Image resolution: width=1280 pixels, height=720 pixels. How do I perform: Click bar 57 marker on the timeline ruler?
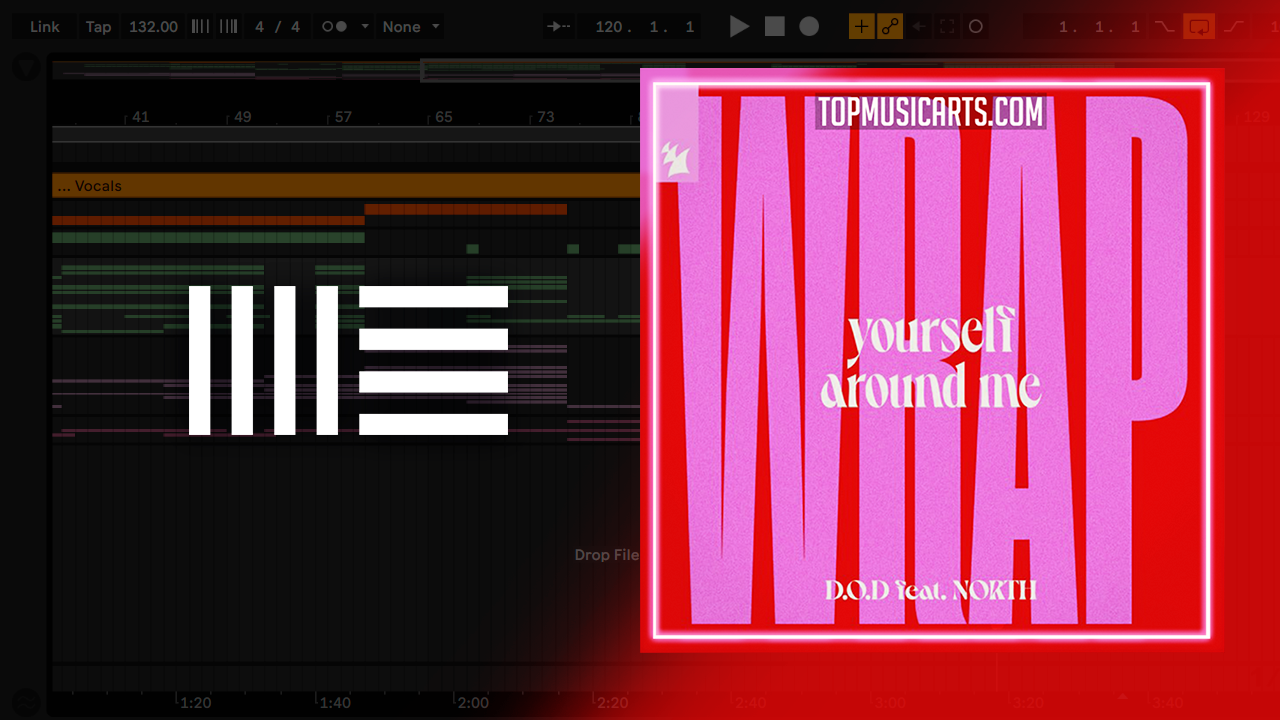[x=343, y=117]
